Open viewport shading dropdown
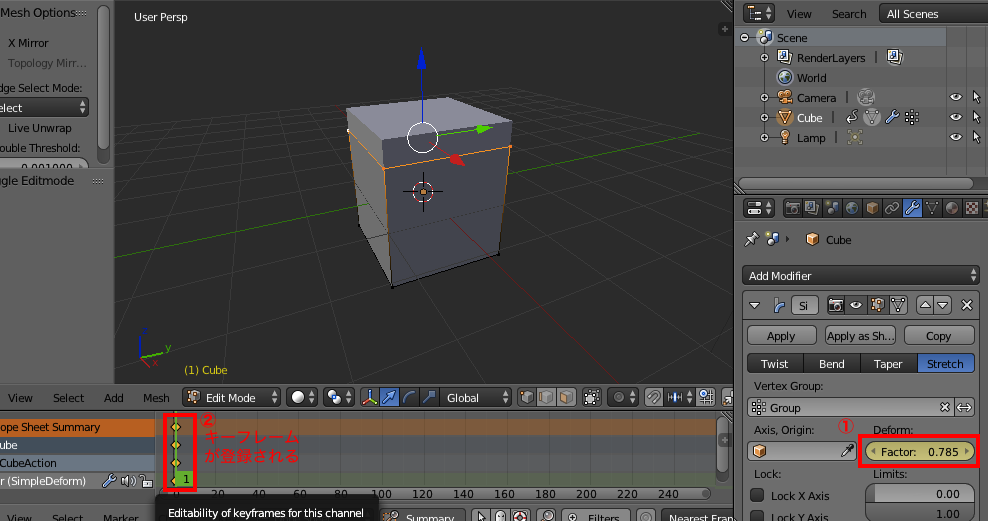988x521 pixels. point(302,398)
